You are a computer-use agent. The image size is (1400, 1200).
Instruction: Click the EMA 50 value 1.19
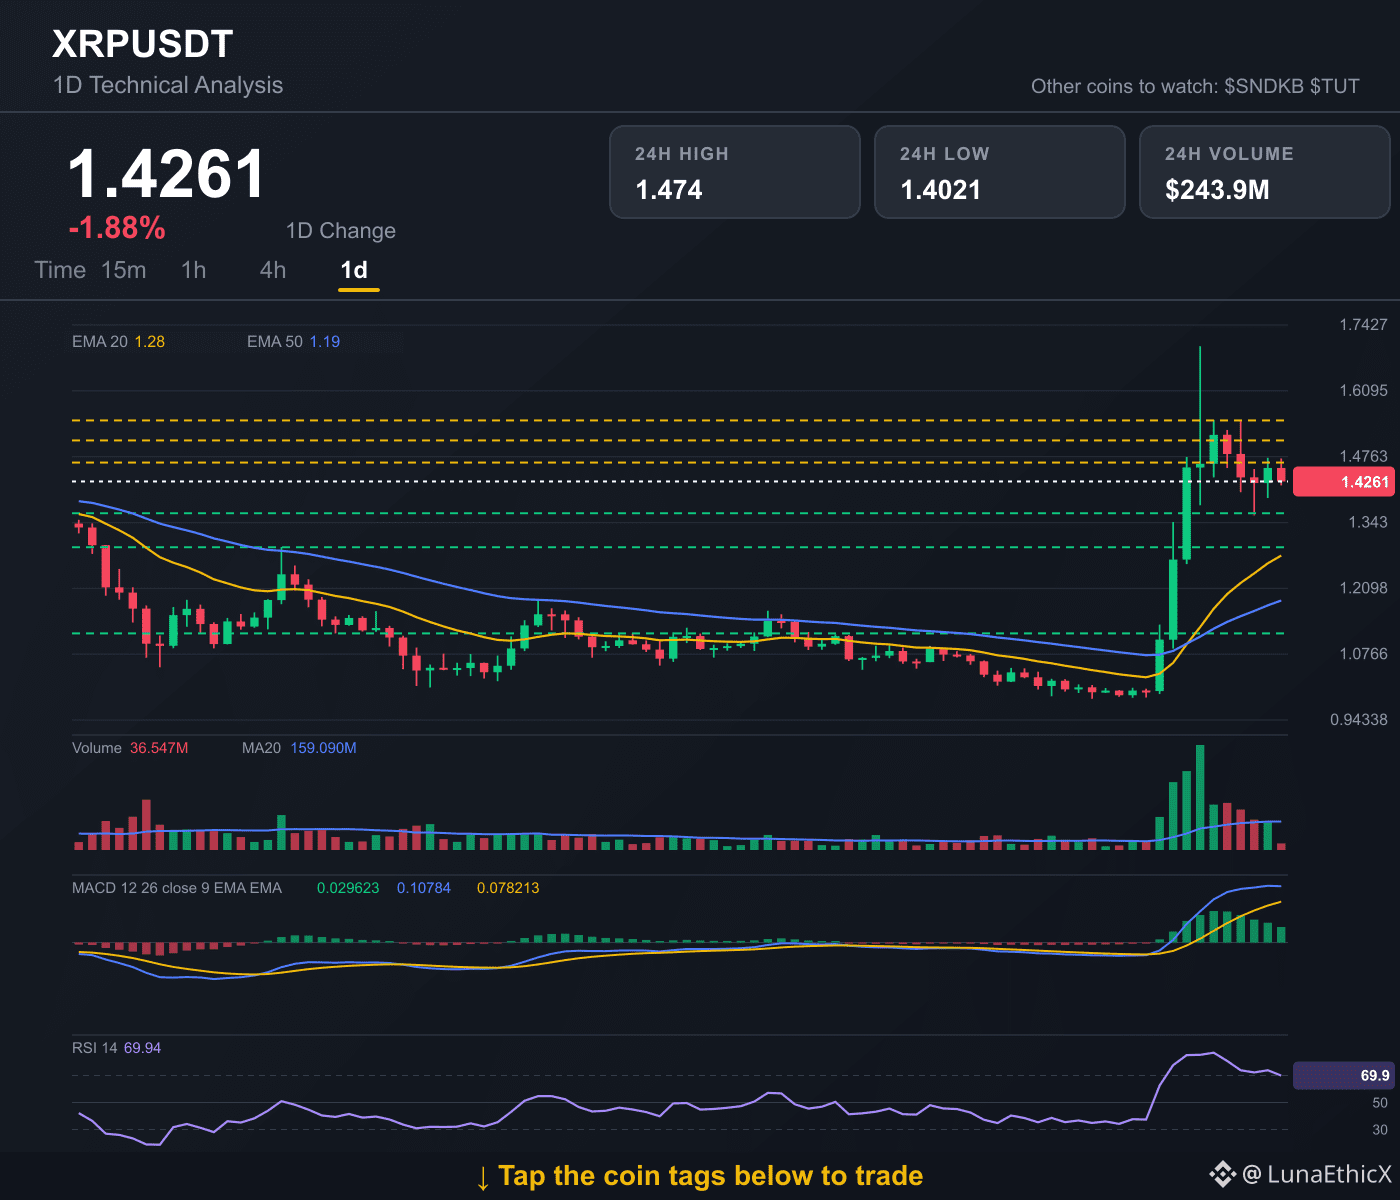pos(324,342)
